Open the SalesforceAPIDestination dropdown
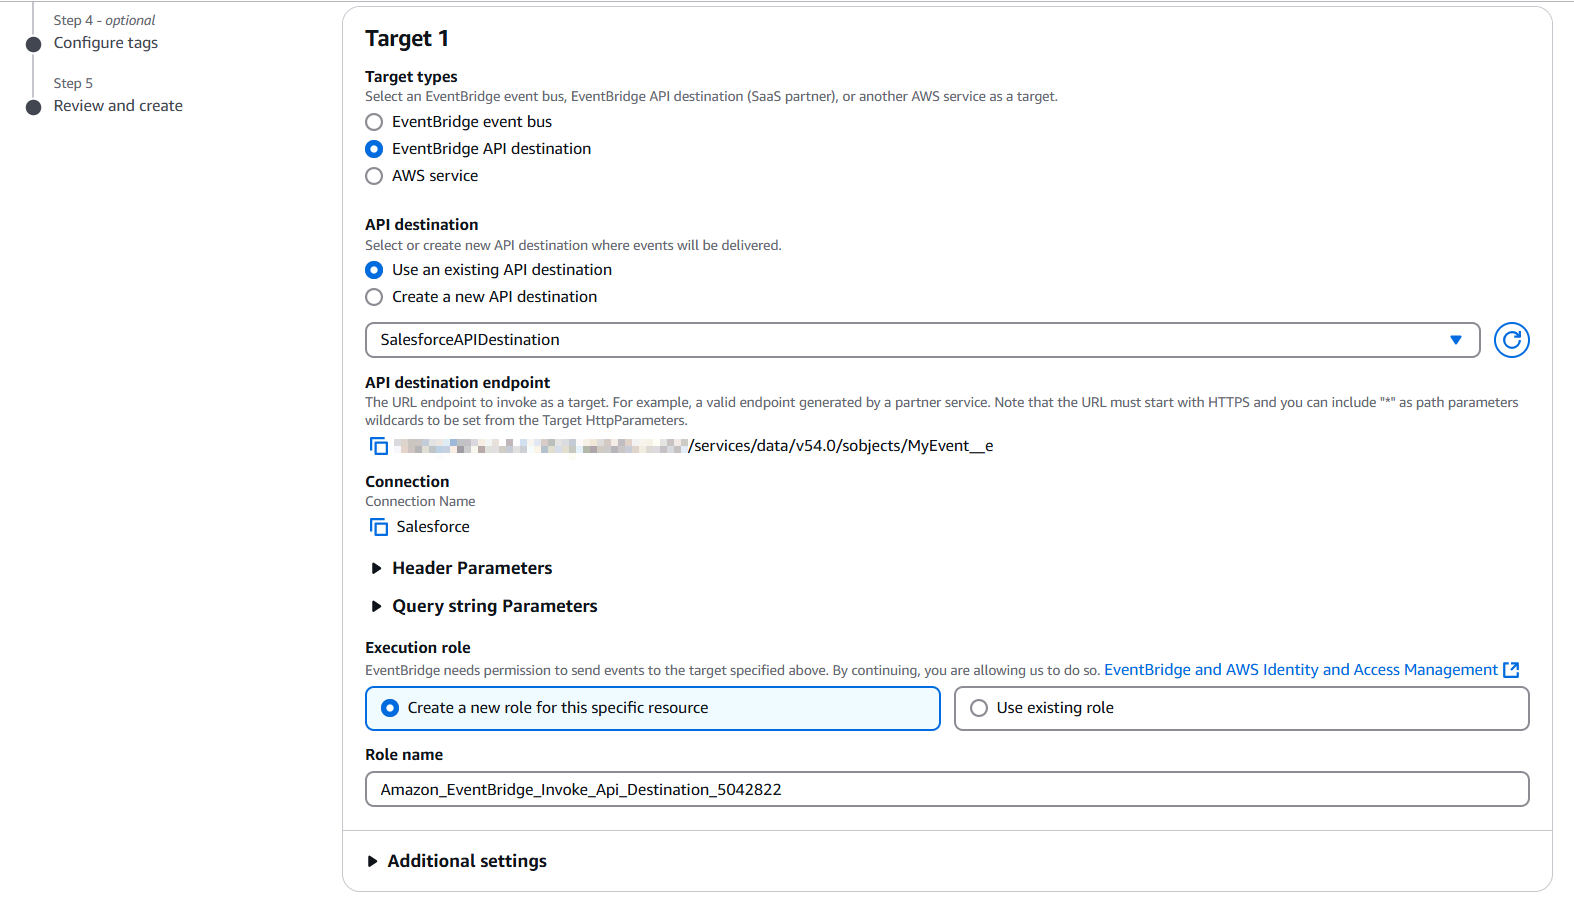 tap(921, 340)
